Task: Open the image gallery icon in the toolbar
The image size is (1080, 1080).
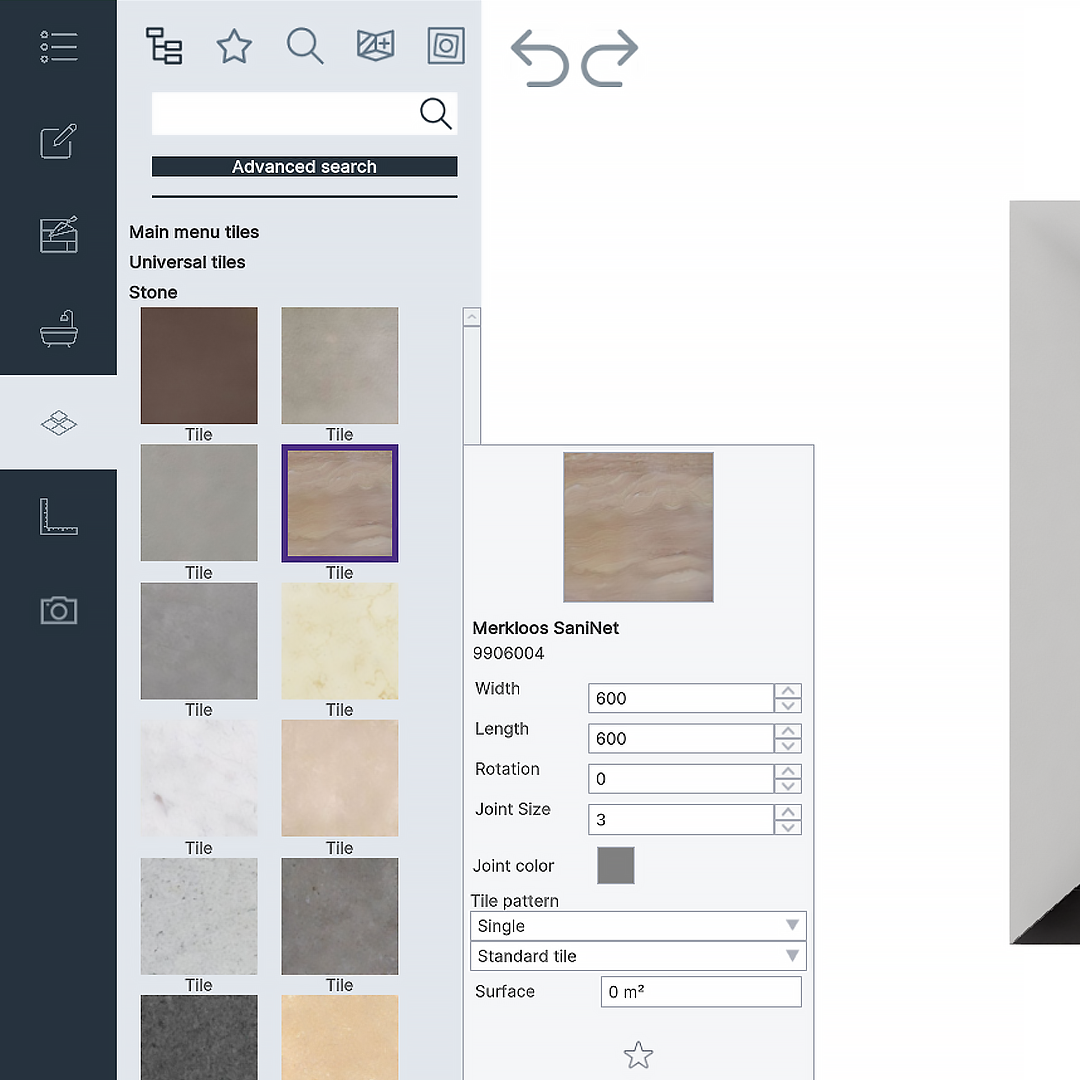Action: tap(445, 46)
